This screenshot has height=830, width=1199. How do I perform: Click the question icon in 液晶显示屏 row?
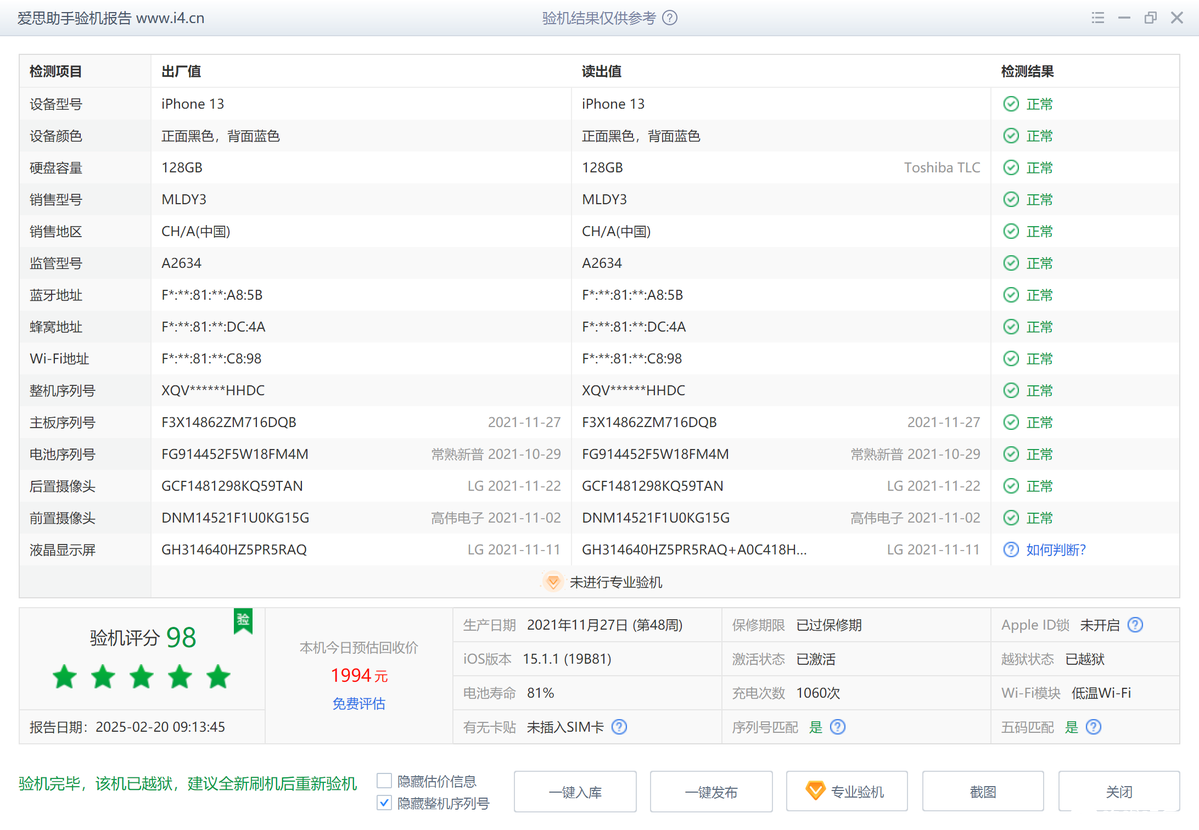(x=1011, y=549)
